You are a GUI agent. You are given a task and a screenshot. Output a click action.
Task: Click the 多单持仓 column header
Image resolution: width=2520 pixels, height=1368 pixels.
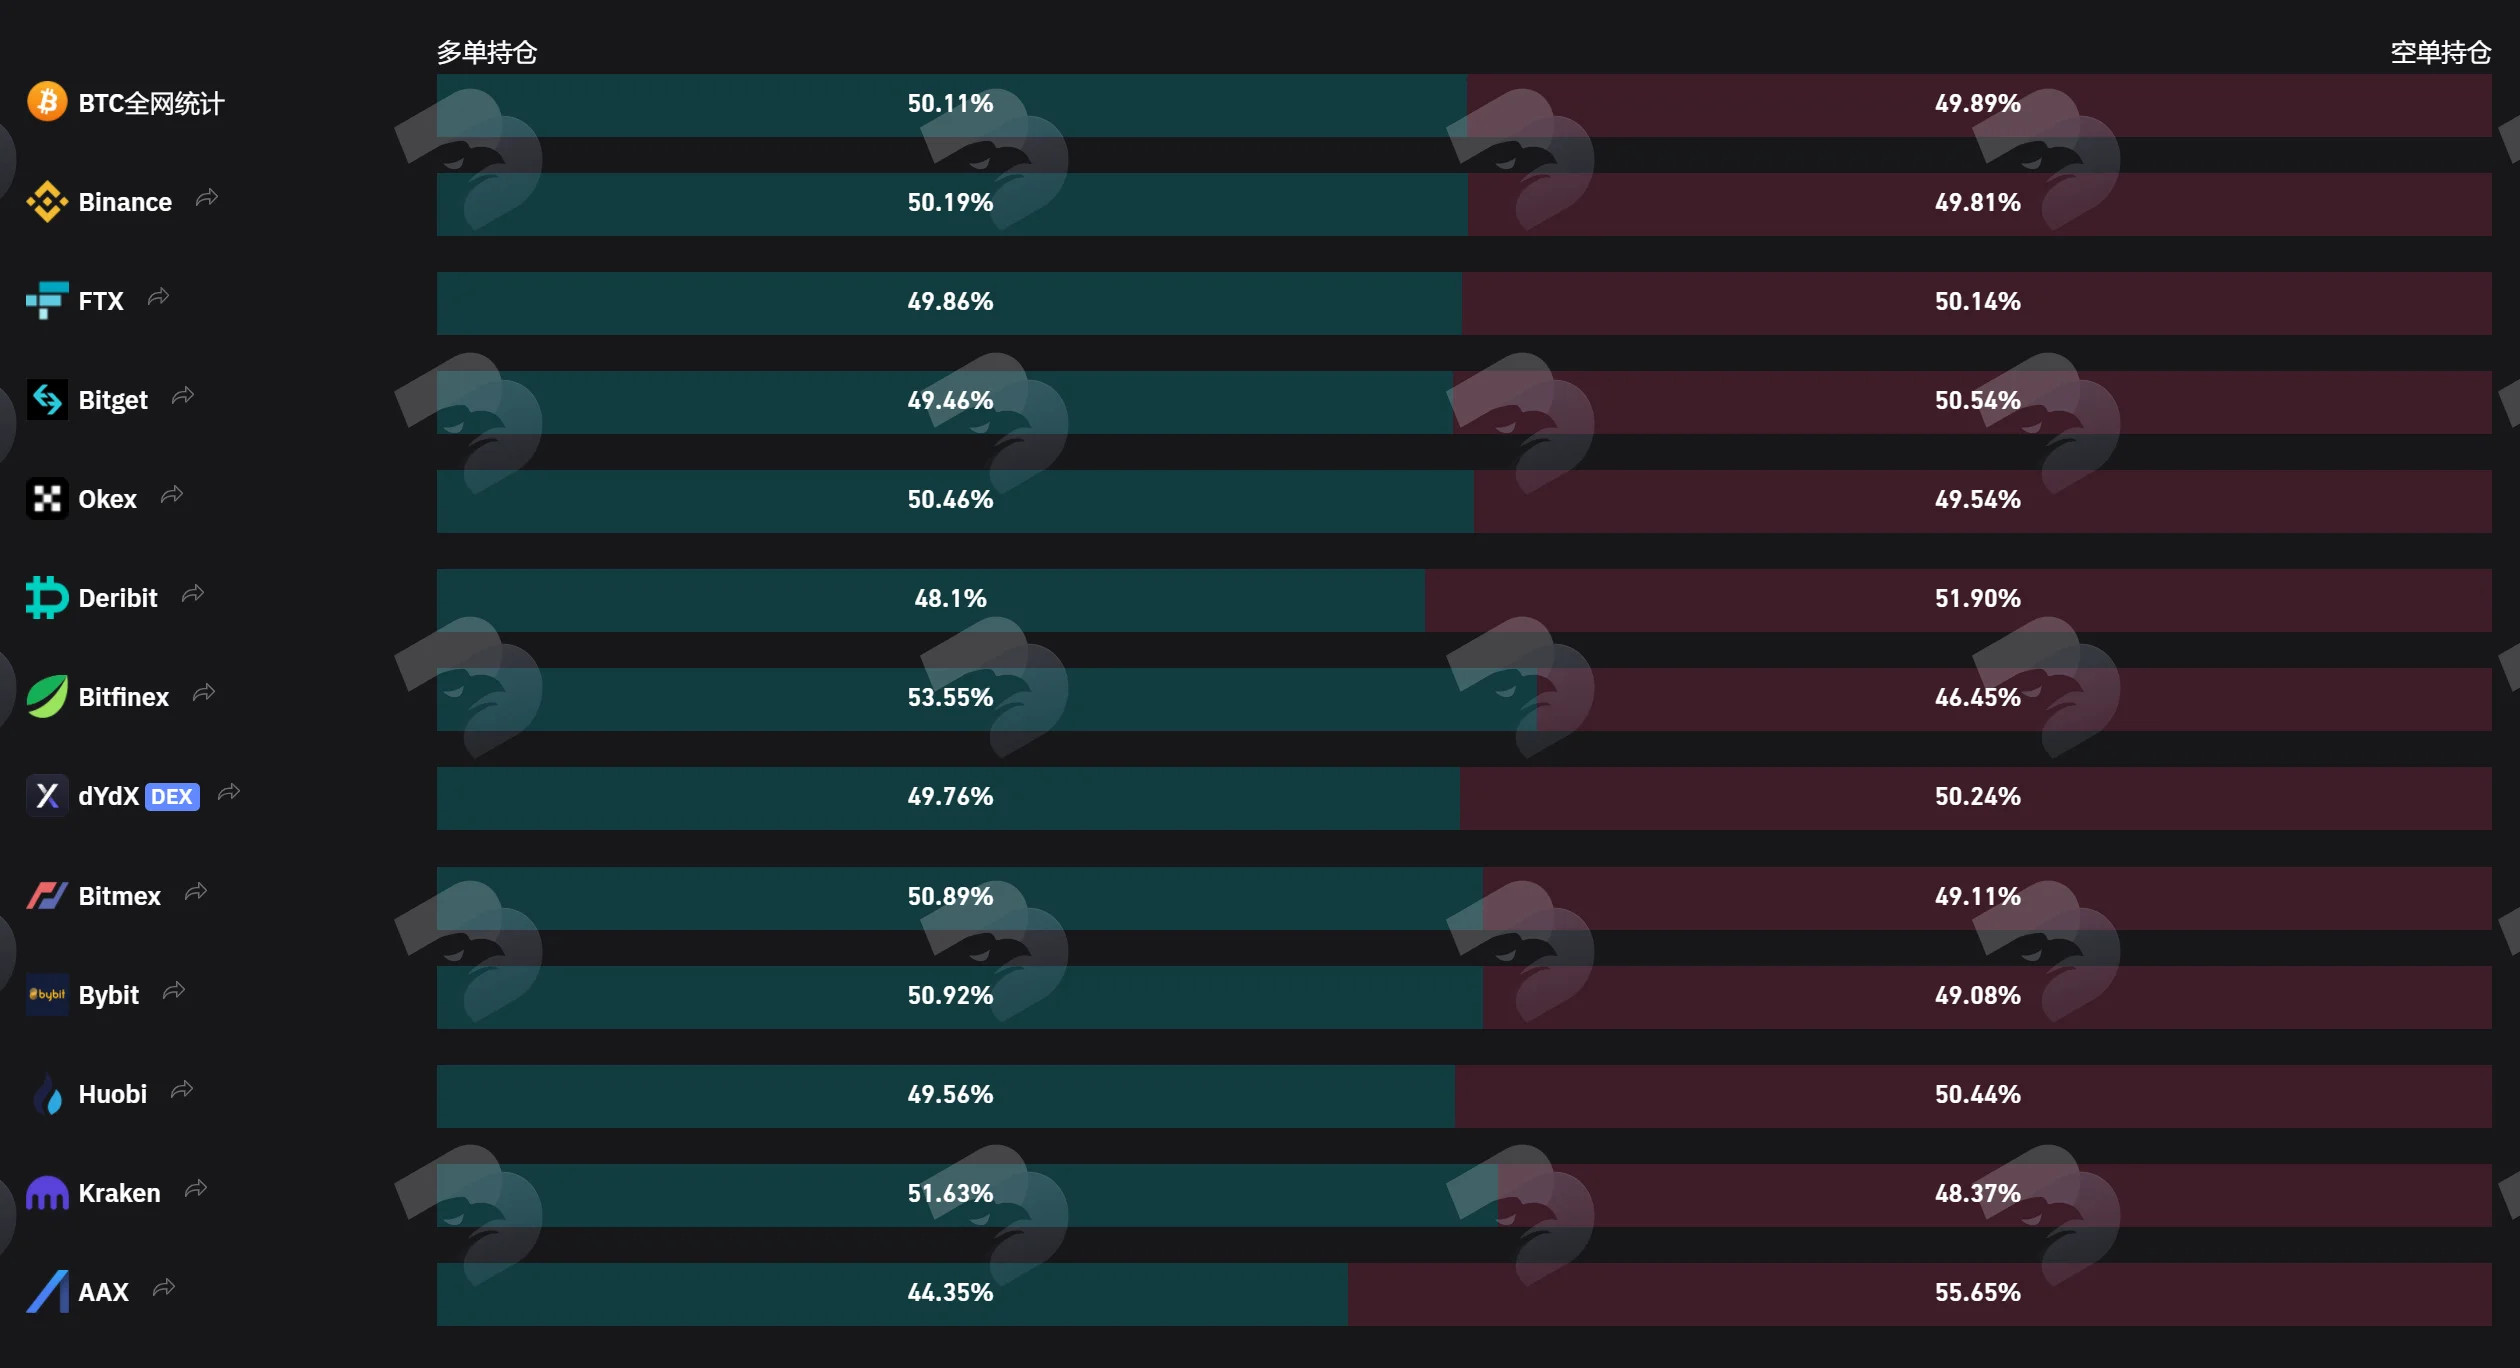pos(487,52)
